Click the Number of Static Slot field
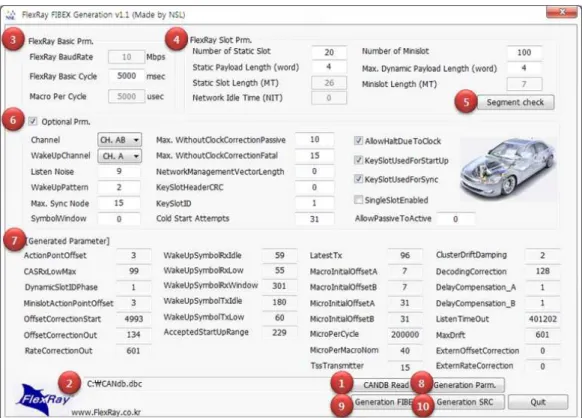The image size is (582, 418). point(329,52)
